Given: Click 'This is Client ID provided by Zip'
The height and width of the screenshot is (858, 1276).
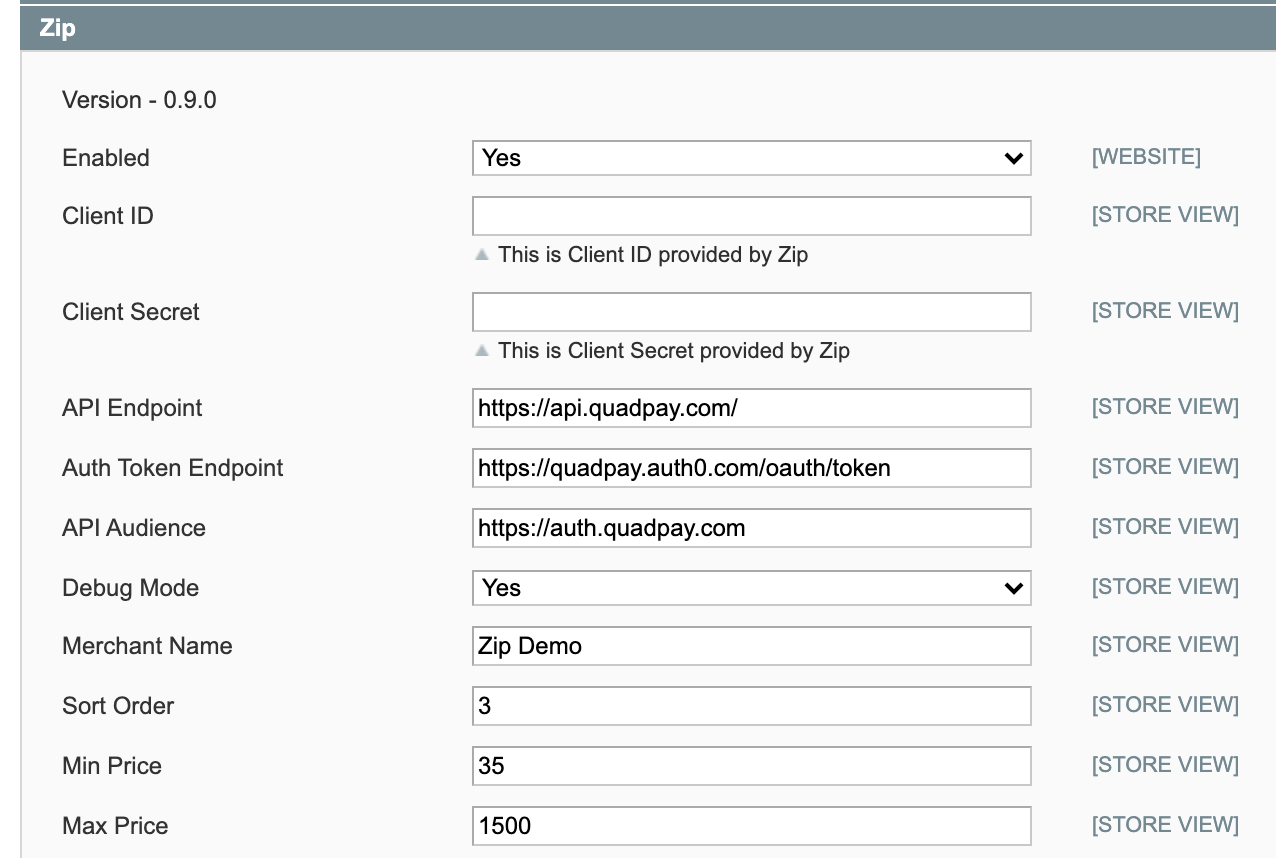Looking at the screenshot, I should (x=653, y=255).
